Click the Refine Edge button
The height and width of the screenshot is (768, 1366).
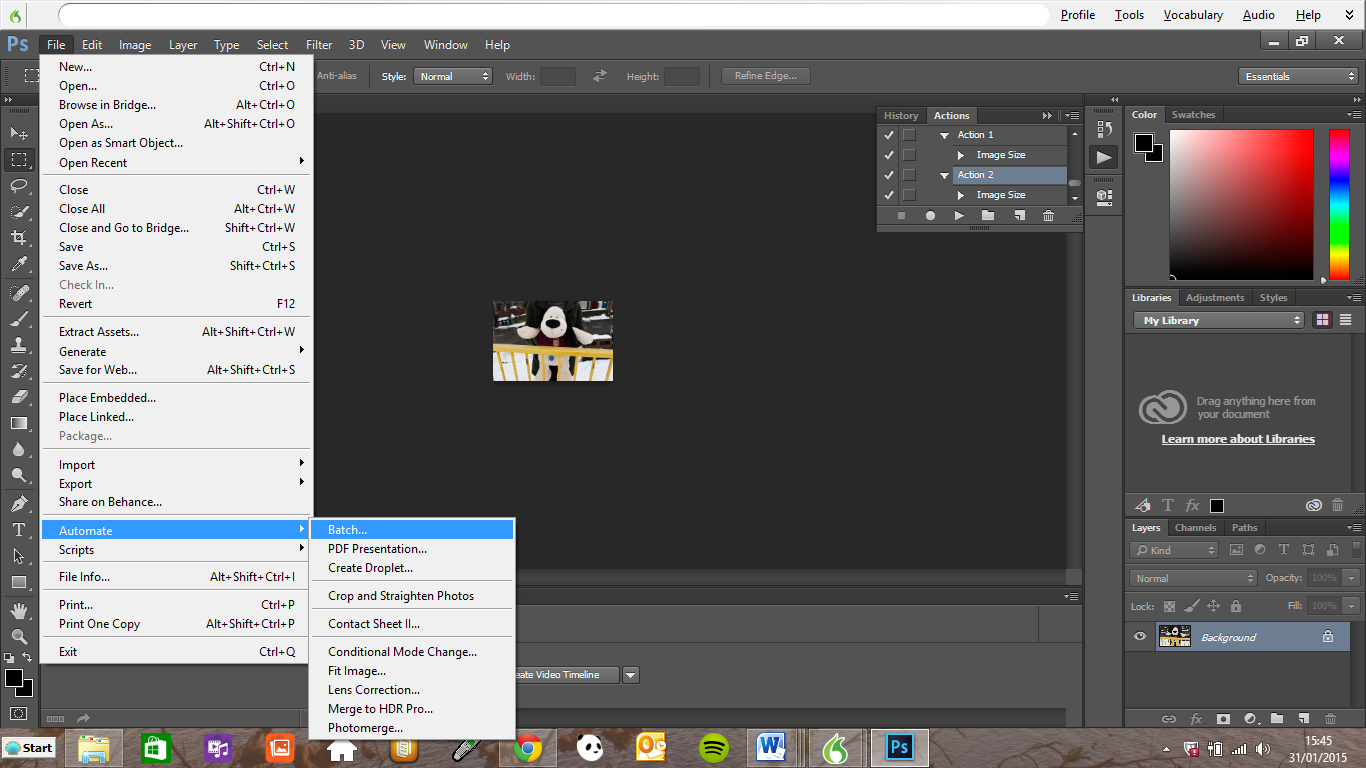(764, 75)
